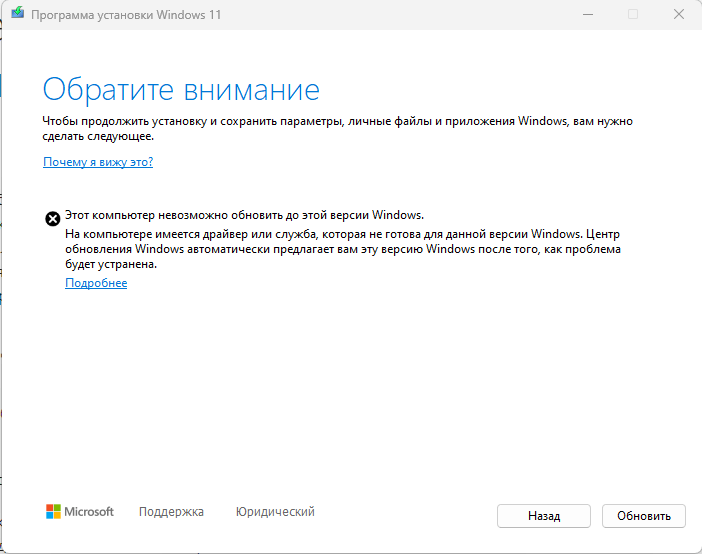The height and width of the screenshot is (554, 702).
Task: Click the Windows Setup title bar icon
Action: click(x=17, y=13)
